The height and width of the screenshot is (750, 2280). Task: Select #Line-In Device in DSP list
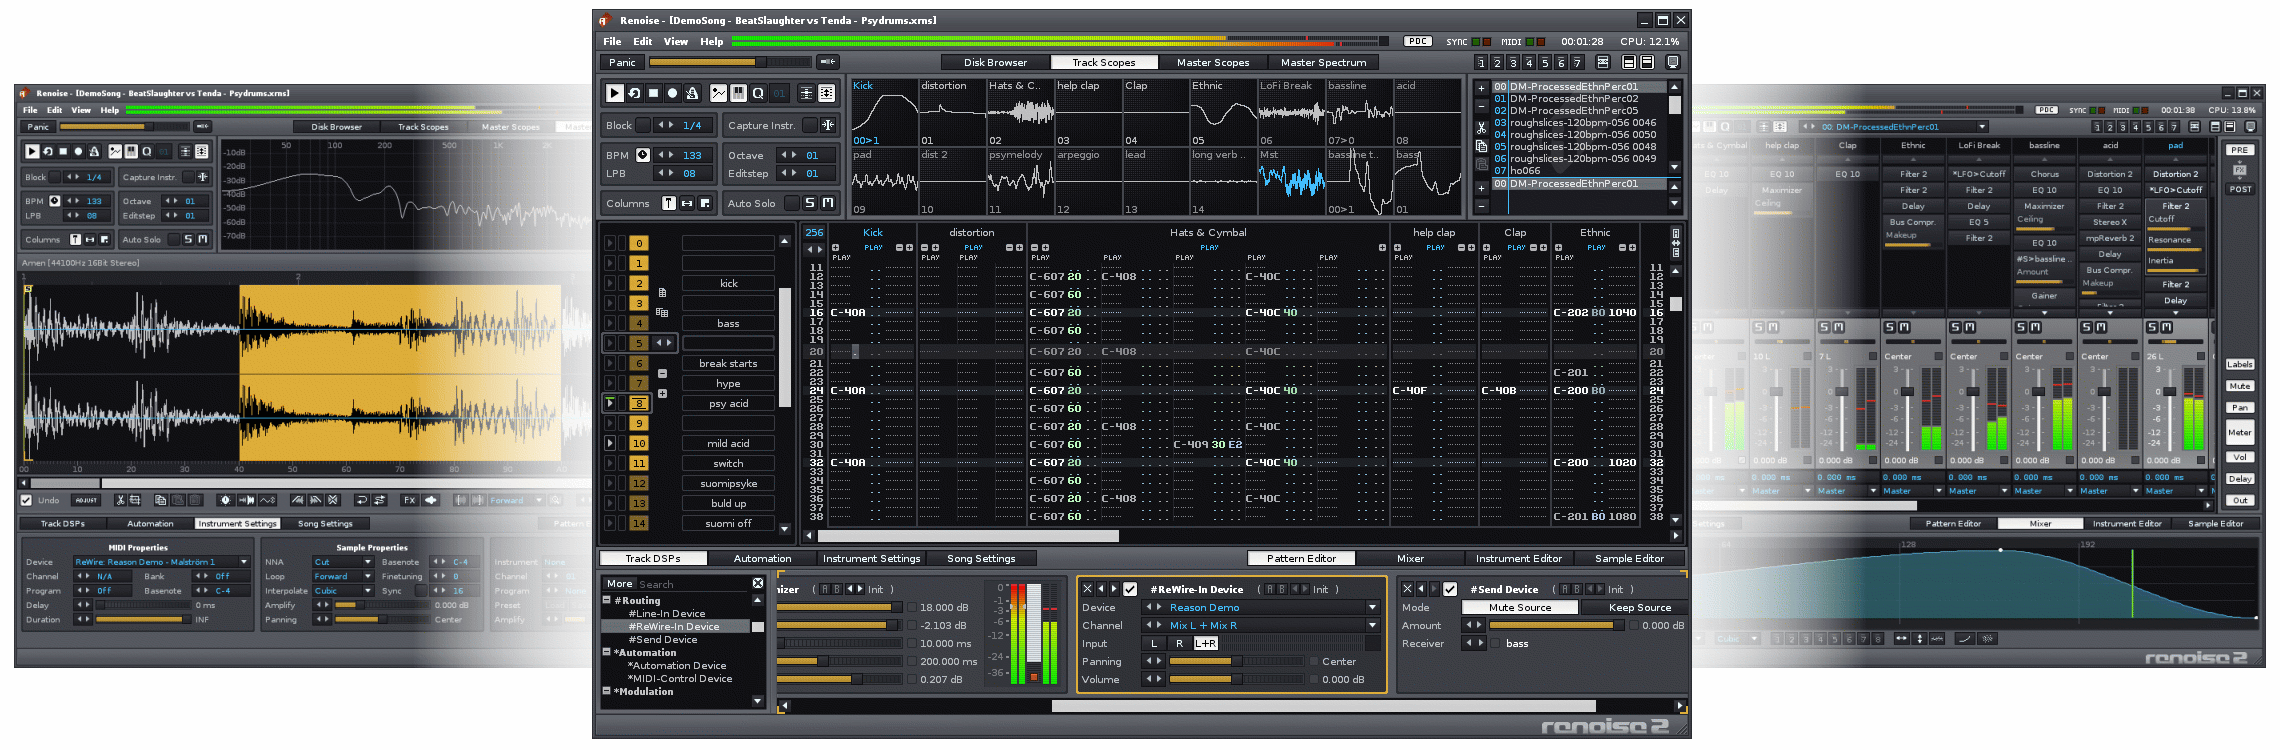667,613
